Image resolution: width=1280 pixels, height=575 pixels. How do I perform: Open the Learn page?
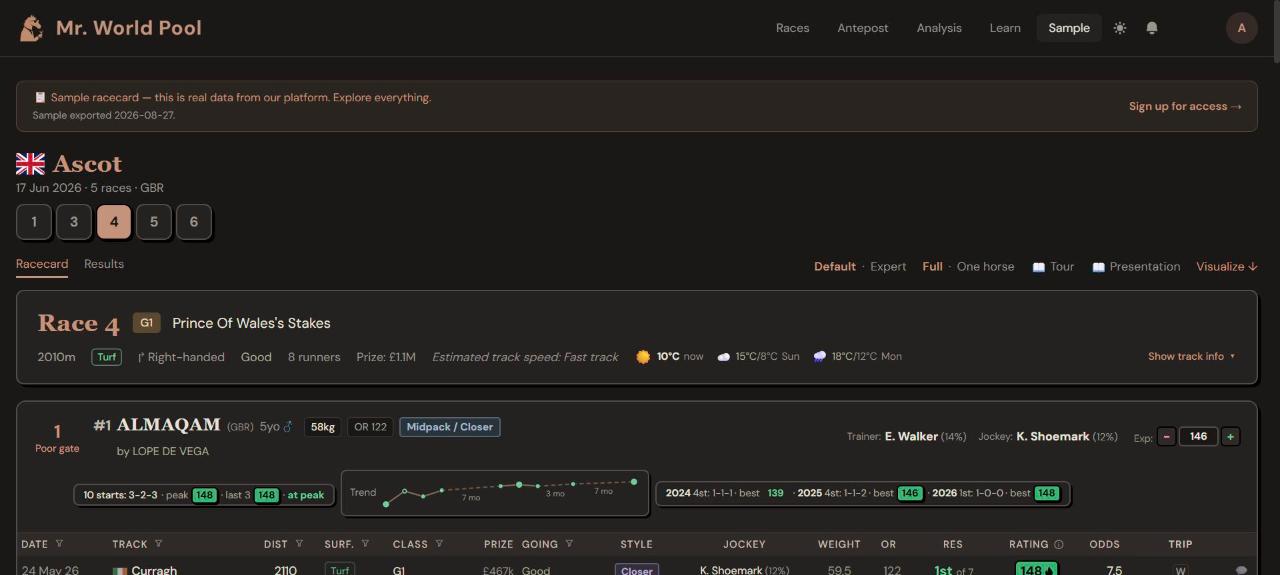[x=1005, y=28]
